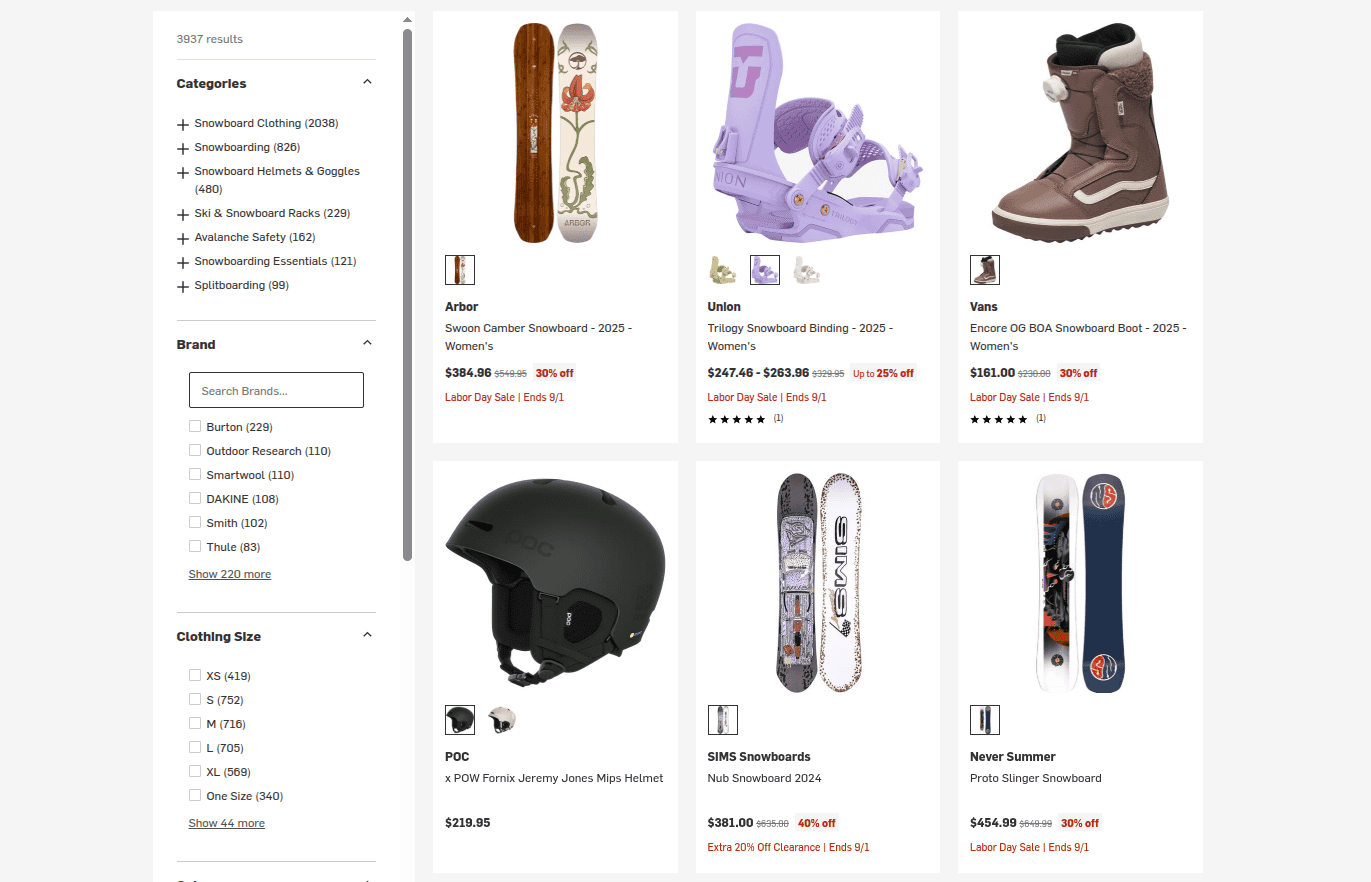Collapse the Clothing Size section chevron
1371x882 pixels.
(367, 635)
